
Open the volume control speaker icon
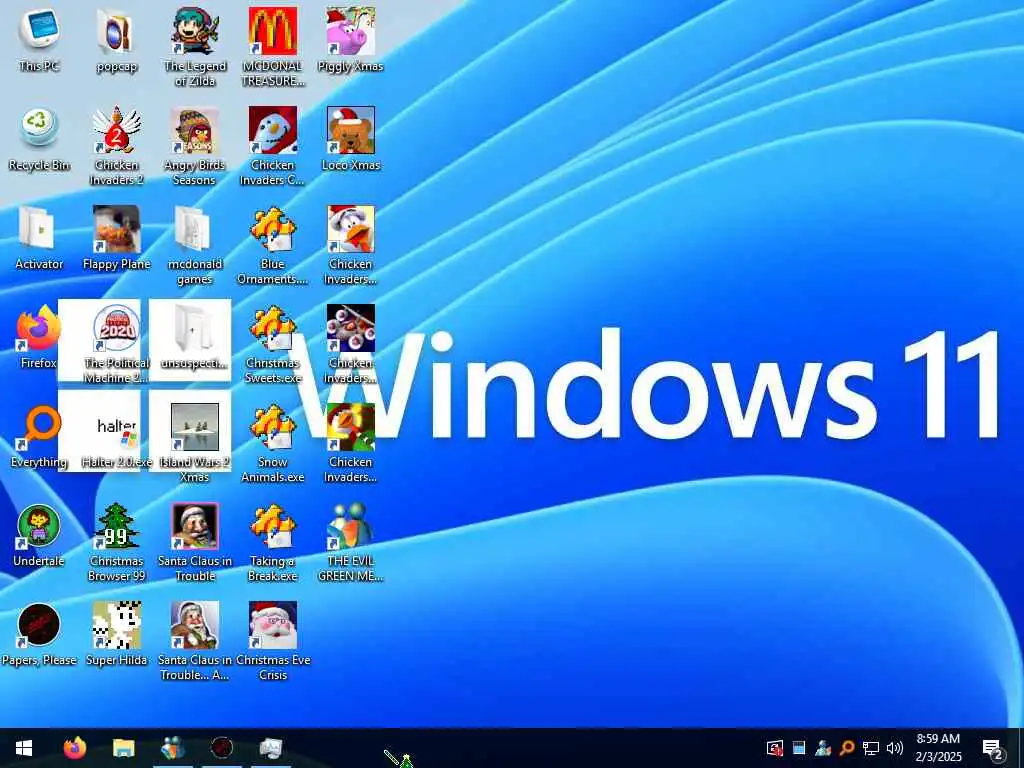click(895, 748)
